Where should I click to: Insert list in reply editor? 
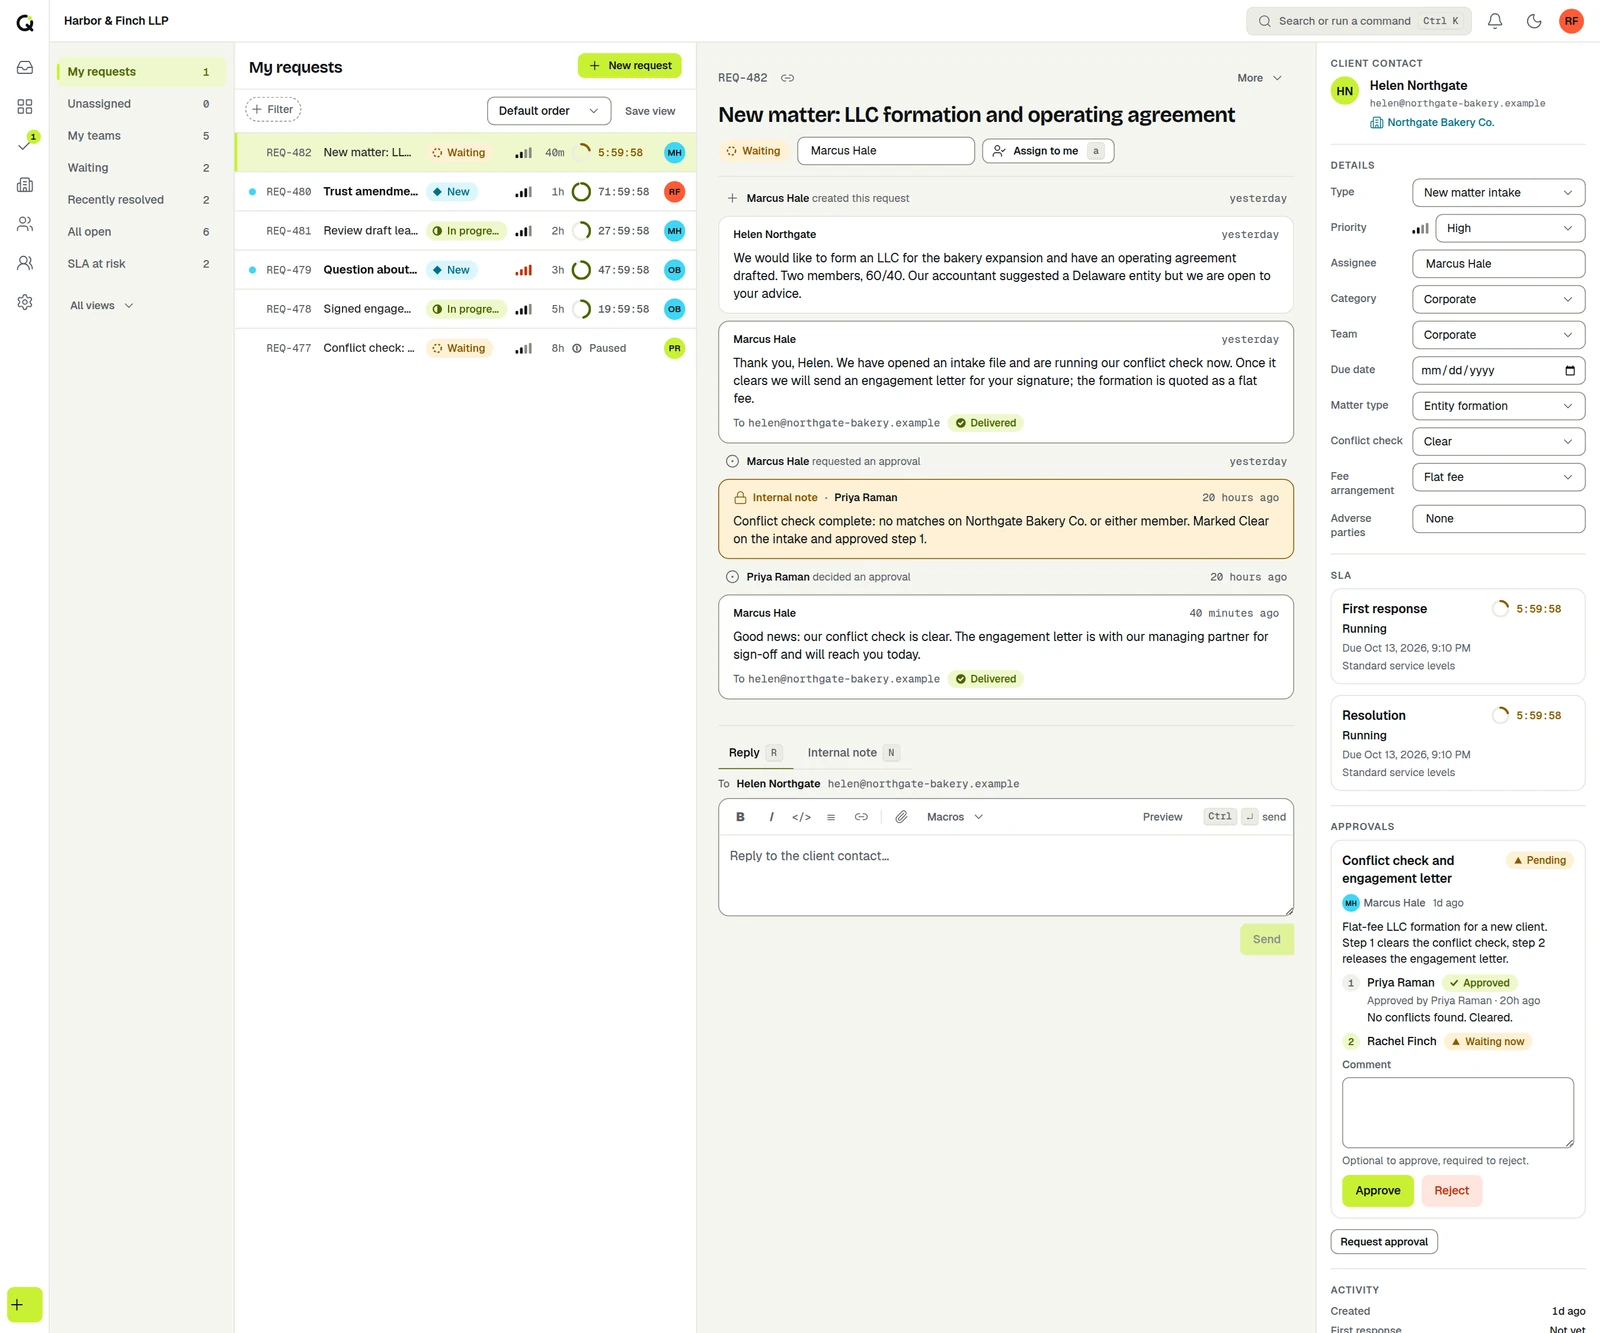coord(831,817)
